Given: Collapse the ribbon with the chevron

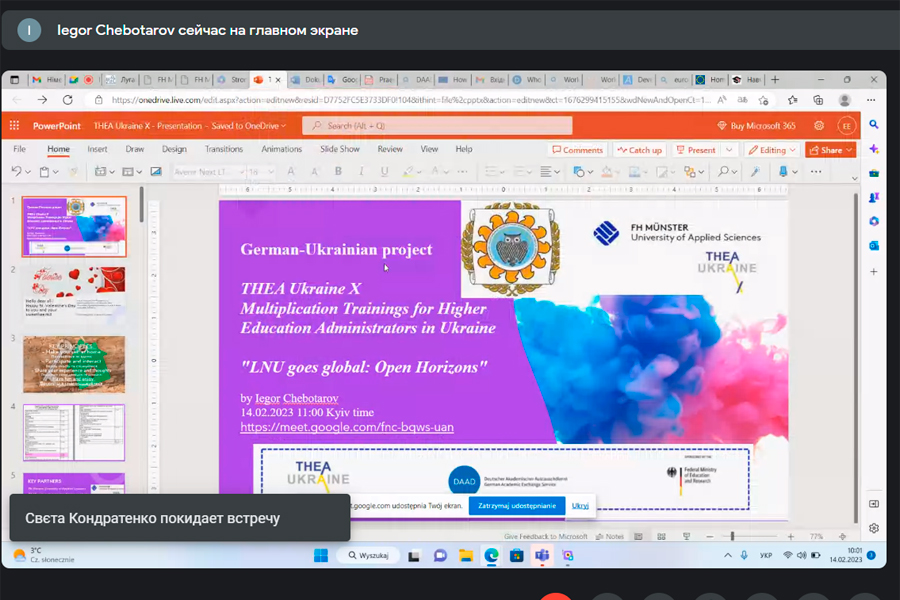Looking at the screenshot, I should [854, 179].
